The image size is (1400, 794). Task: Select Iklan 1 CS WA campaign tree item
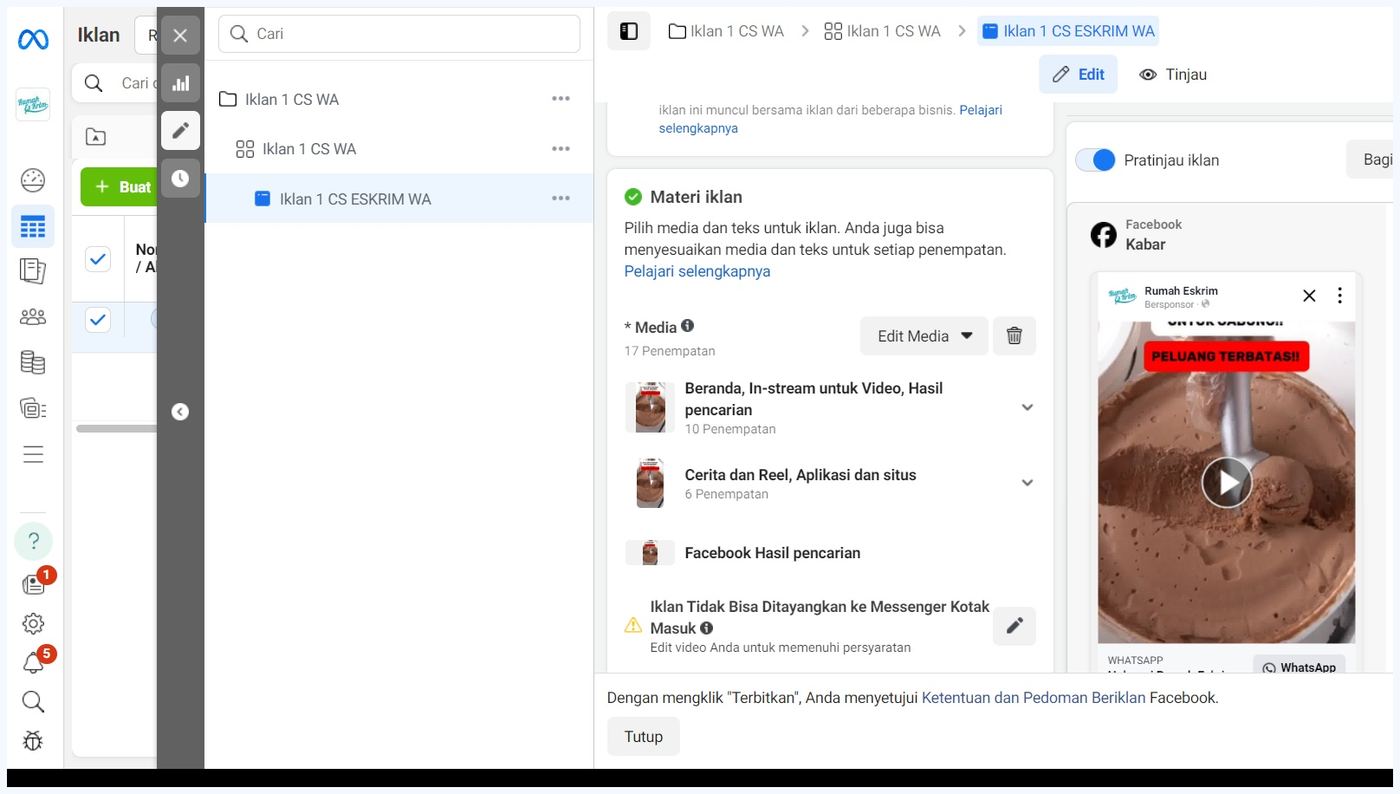tap(292, 99)
